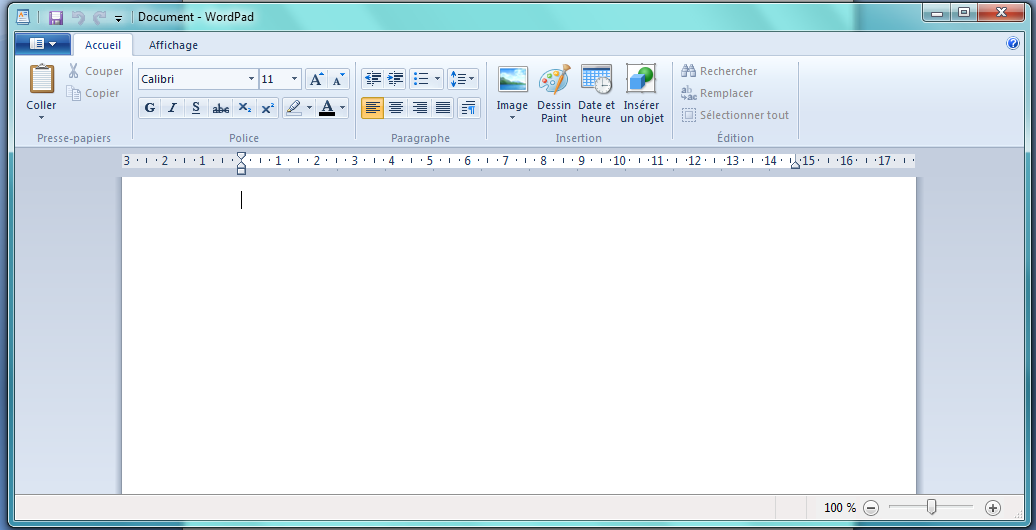This screenshot has width=1036, height=530.
Task: Click the Copier button
Action: coord(93,93)
